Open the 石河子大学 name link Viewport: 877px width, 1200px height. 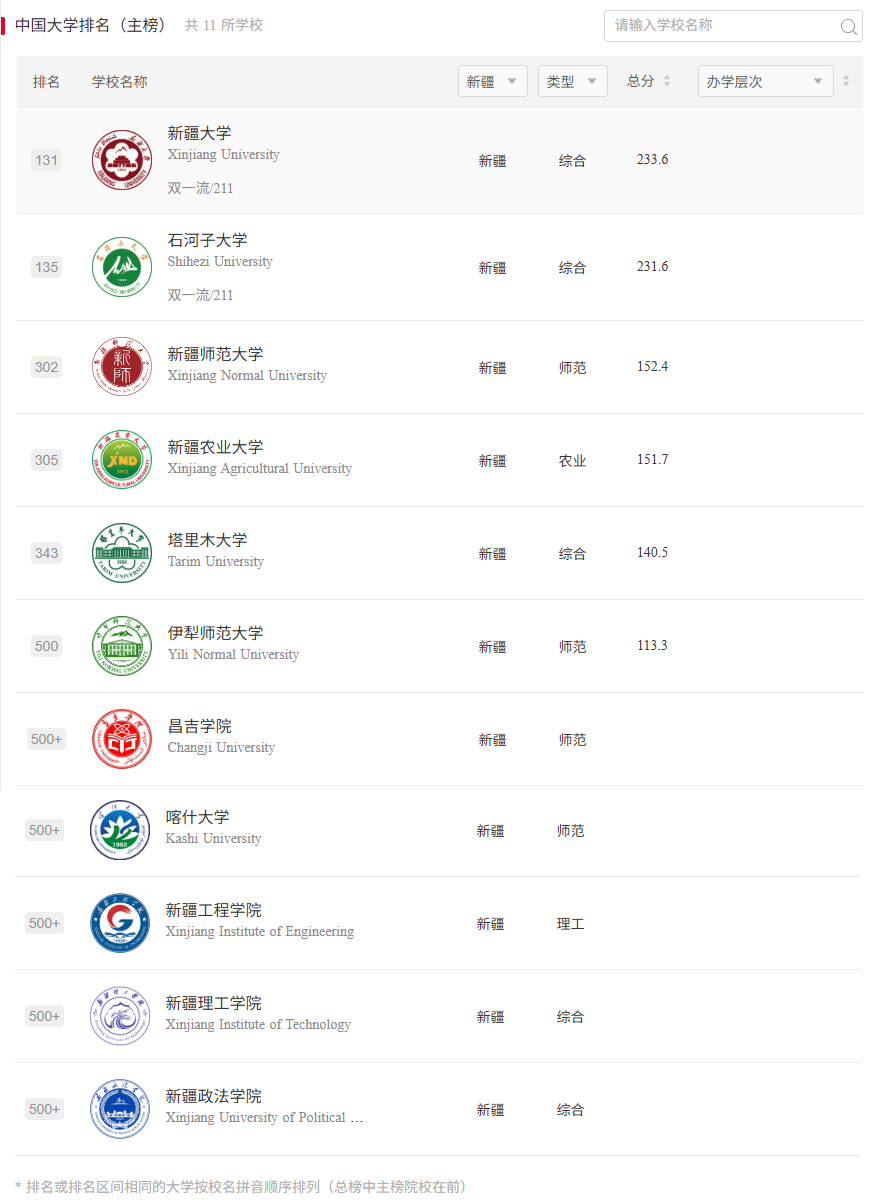pyautogui.click(x=207, y=240)
